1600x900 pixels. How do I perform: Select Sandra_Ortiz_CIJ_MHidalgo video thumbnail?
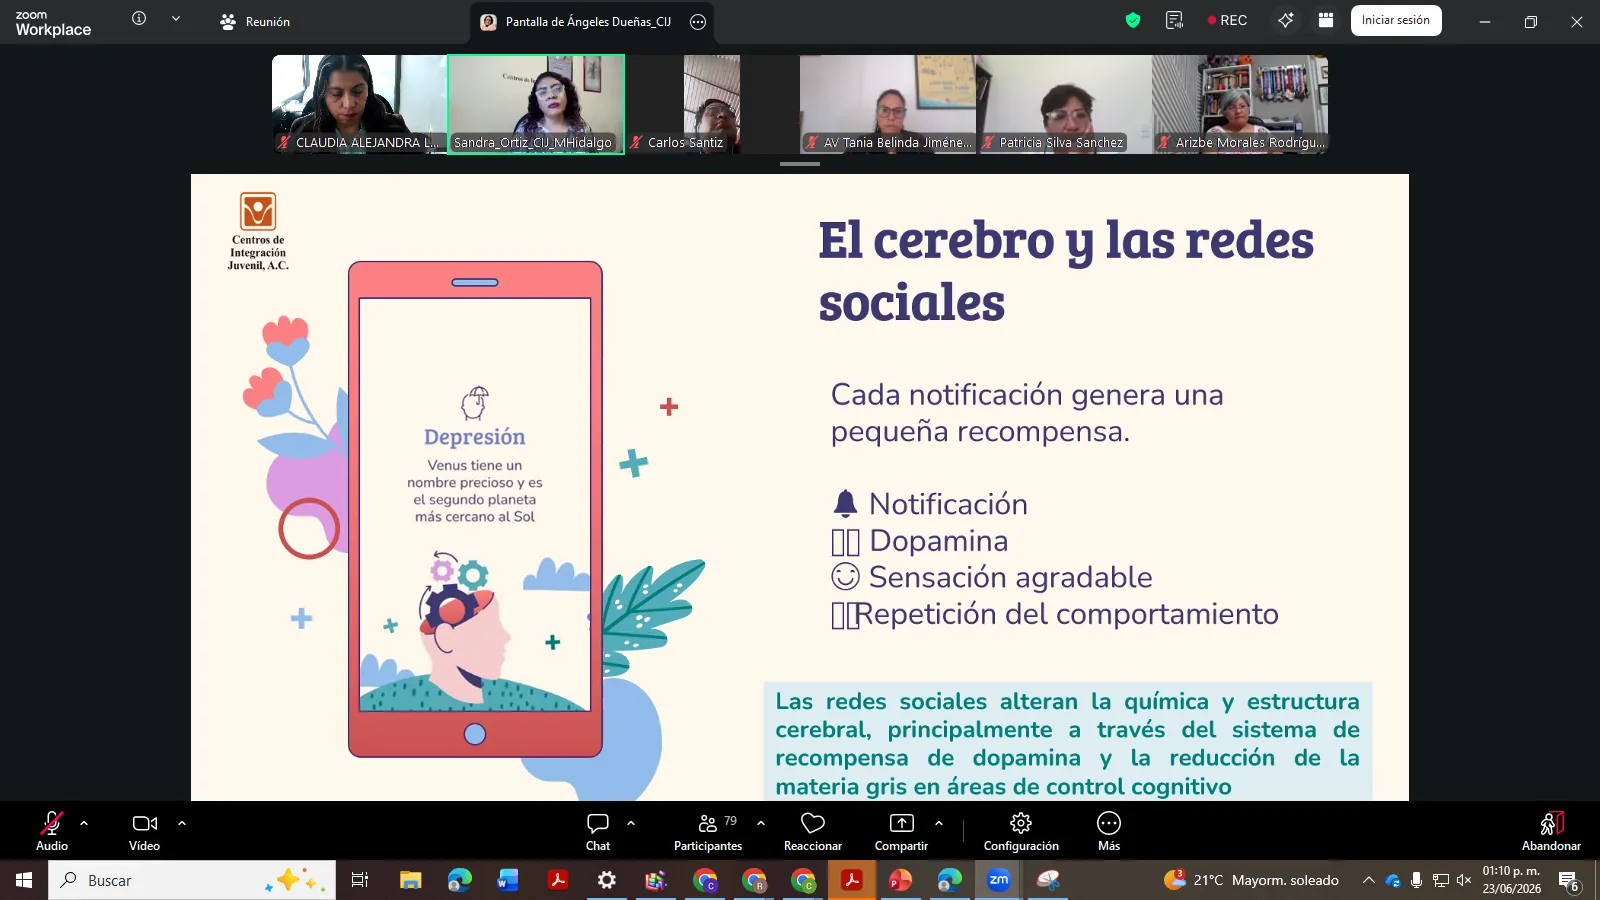click(x=536, y=104)
